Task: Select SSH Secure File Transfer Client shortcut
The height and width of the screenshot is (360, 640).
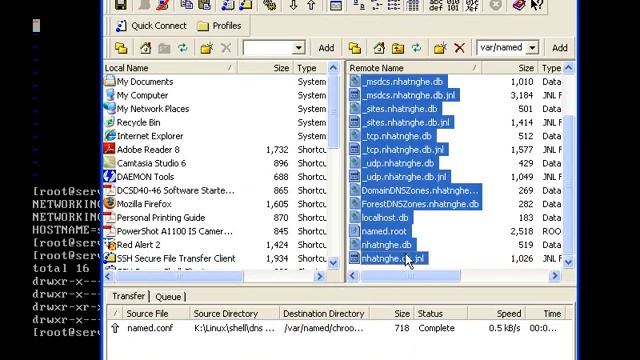Action: [x=176, y=258]
